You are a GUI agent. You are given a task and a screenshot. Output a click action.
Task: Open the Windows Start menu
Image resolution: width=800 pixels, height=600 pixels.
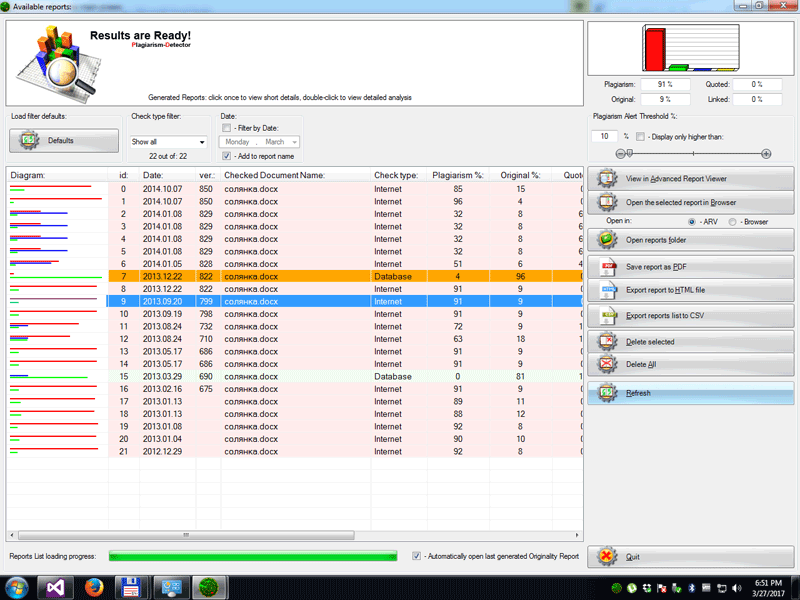[x=17, y=588]
